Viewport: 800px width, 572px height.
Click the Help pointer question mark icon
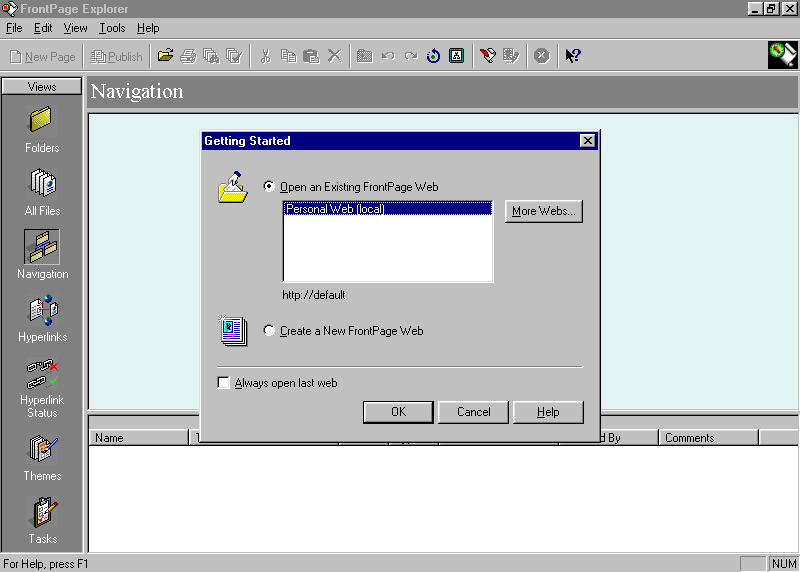point(572,56)
